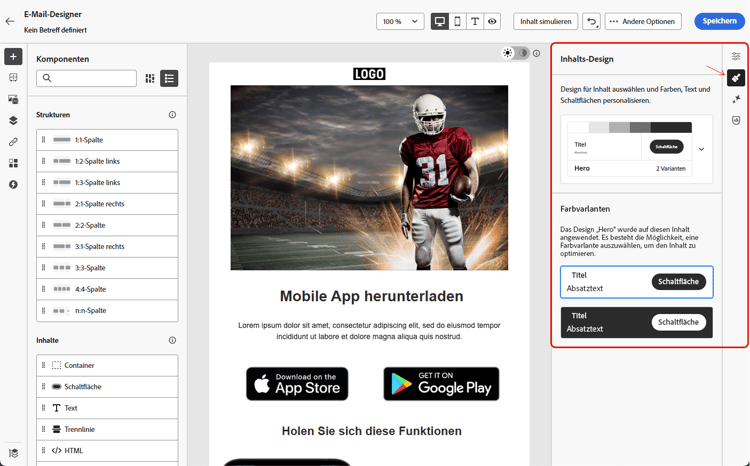The height and width of the screenshot is (466, 750).
Task: Select plain text view mode
Action: coord(474,21)
